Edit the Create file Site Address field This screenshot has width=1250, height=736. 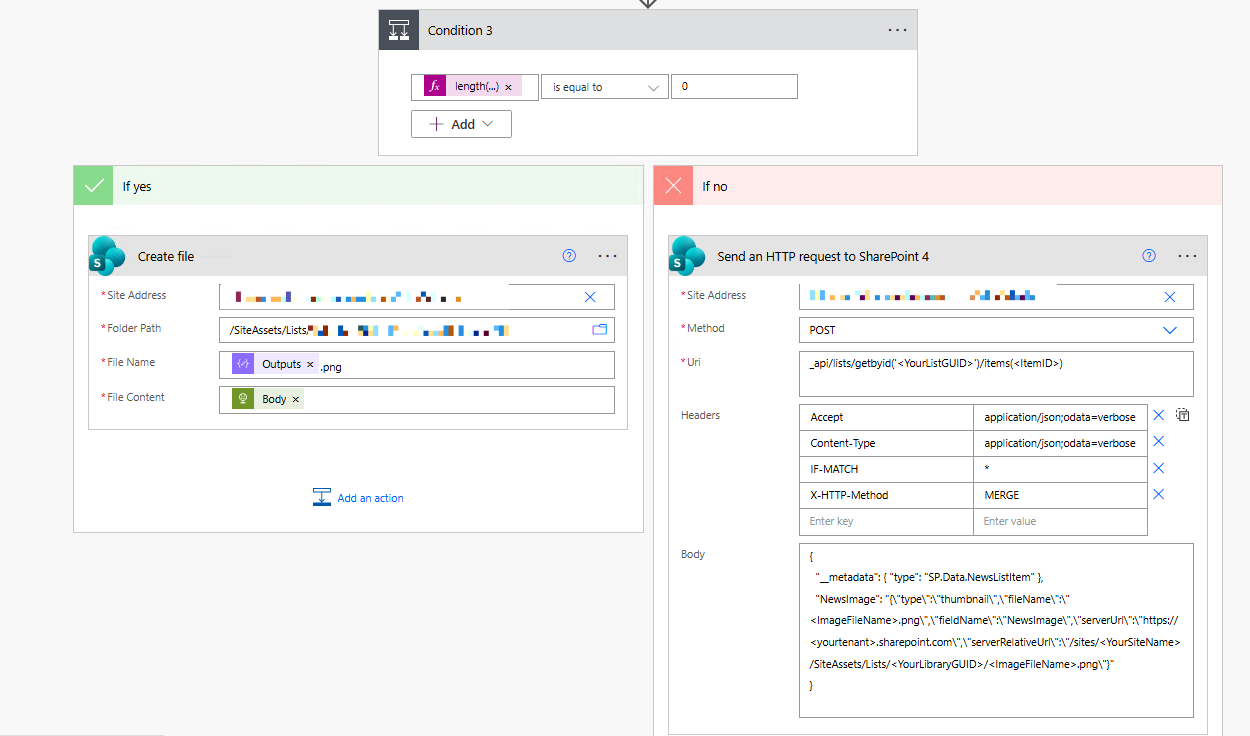click(x=417, y=297)
